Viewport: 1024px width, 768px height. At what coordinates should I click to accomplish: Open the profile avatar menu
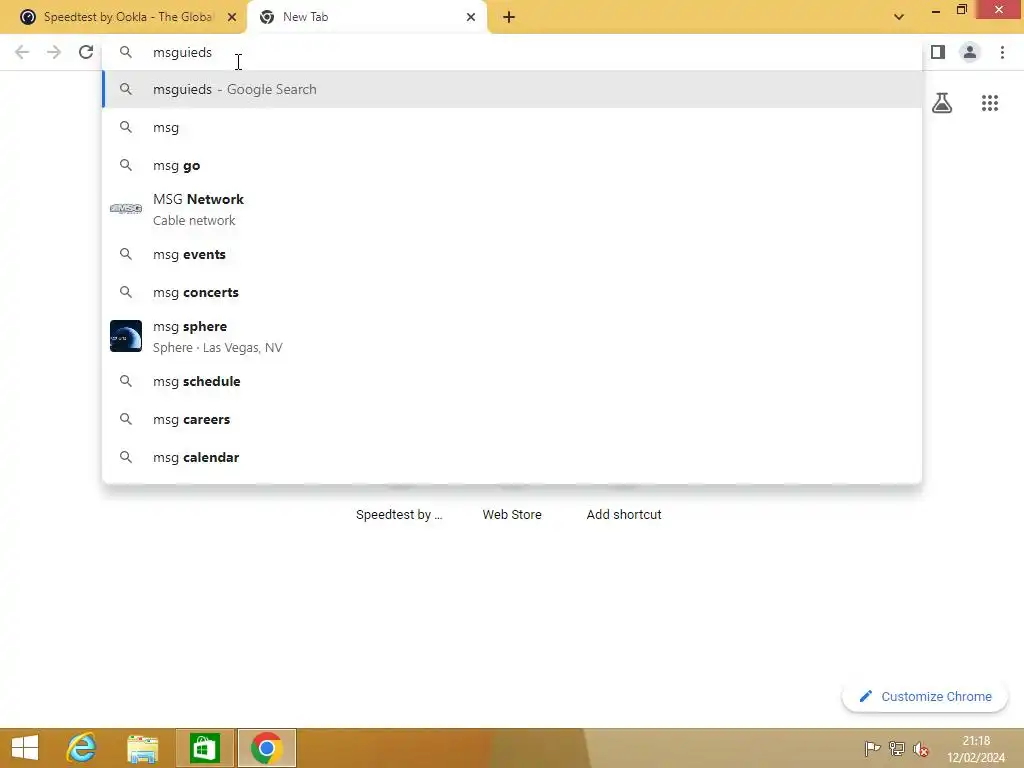(970, 52)
